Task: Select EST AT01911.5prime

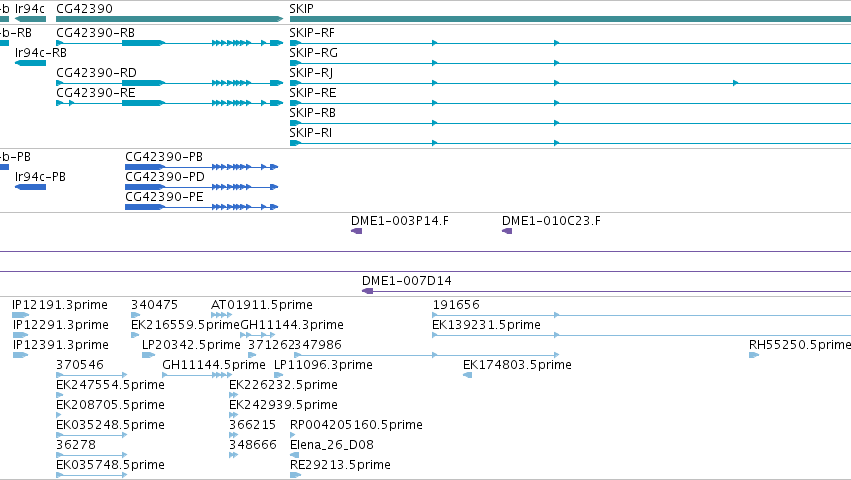Action: [221, 315]
